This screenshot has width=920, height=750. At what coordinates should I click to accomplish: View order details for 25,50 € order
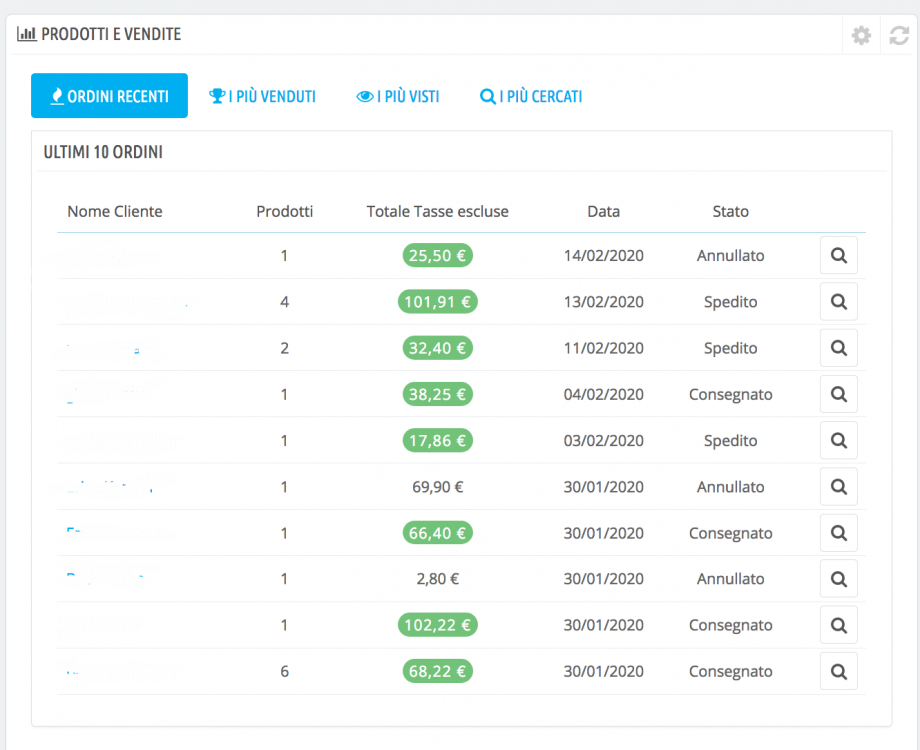[x=838, y=255]
